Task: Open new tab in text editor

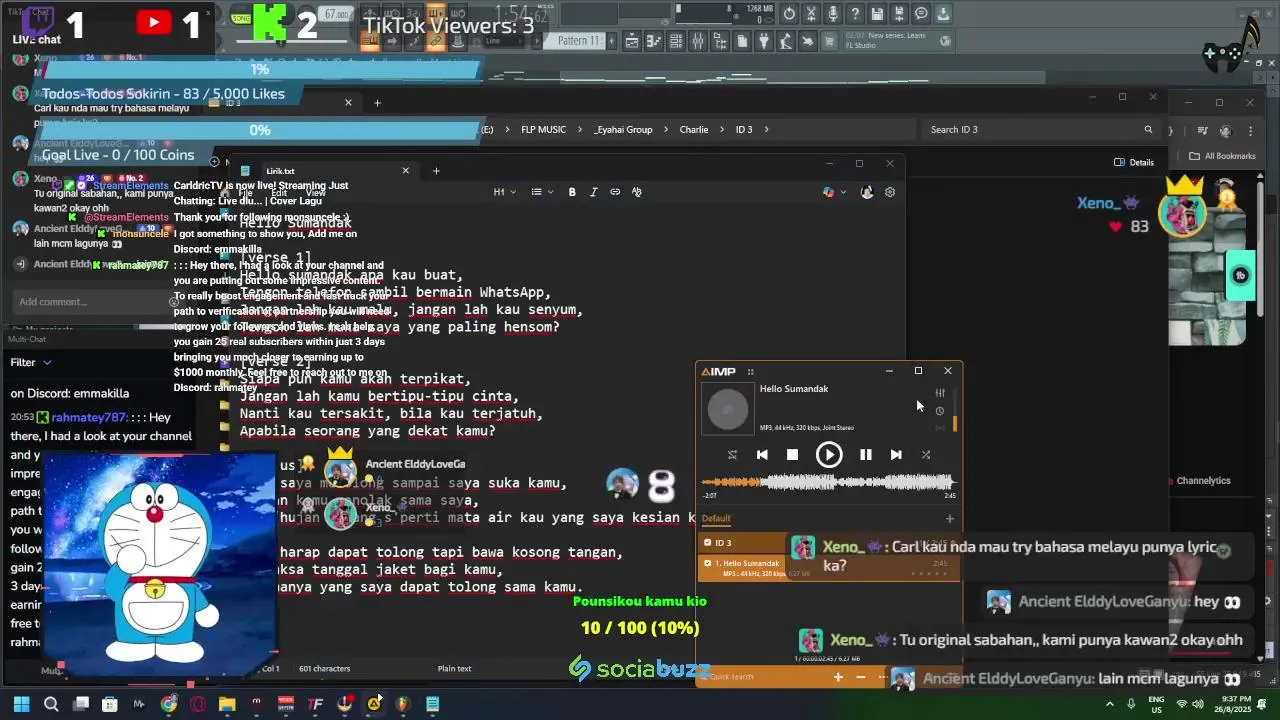Action: coord(436,171)
